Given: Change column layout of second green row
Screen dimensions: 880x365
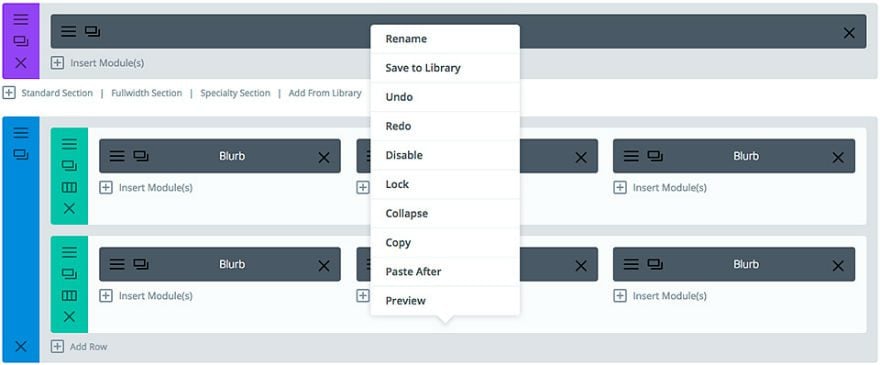Looking at the screenshot, I should [x=69, y=295].
